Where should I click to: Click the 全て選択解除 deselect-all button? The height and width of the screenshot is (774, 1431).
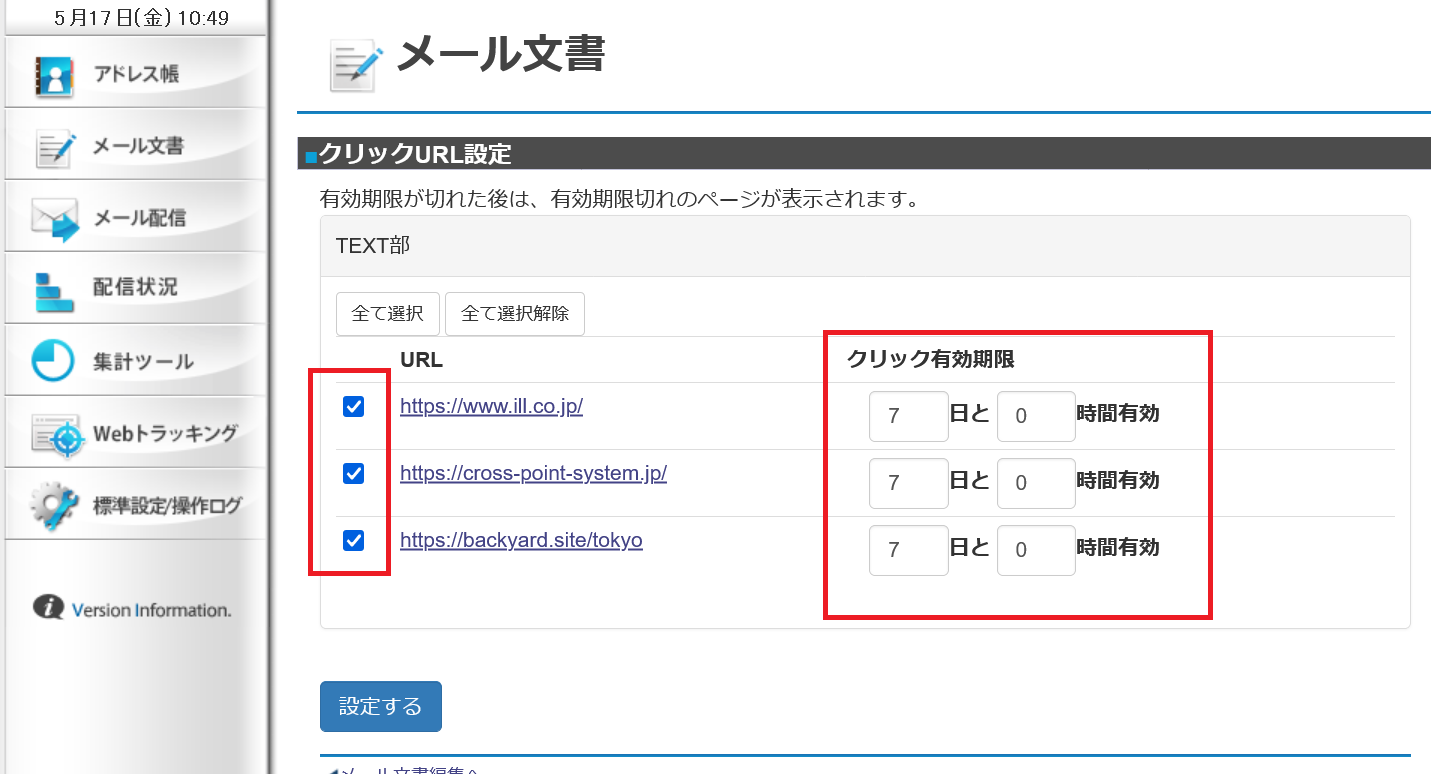pos(514,313)
